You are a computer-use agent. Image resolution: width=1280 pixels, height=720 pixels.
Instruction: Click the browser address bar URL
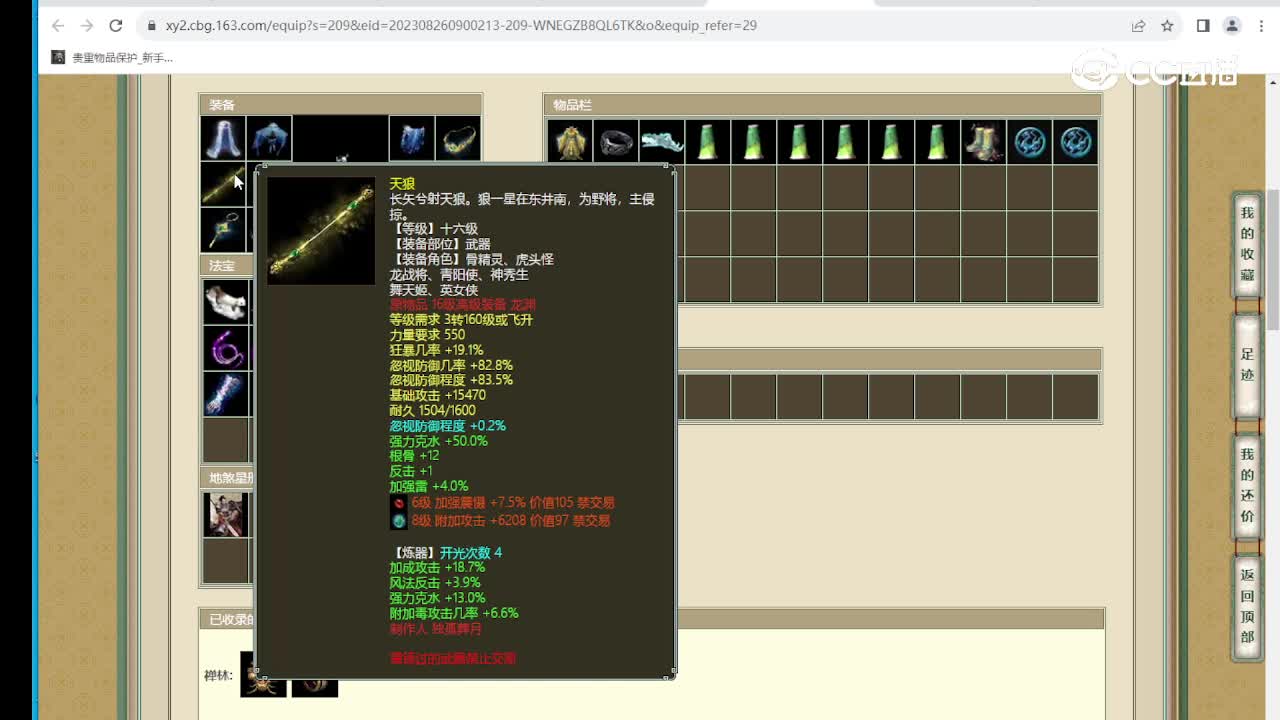(461, 25)
